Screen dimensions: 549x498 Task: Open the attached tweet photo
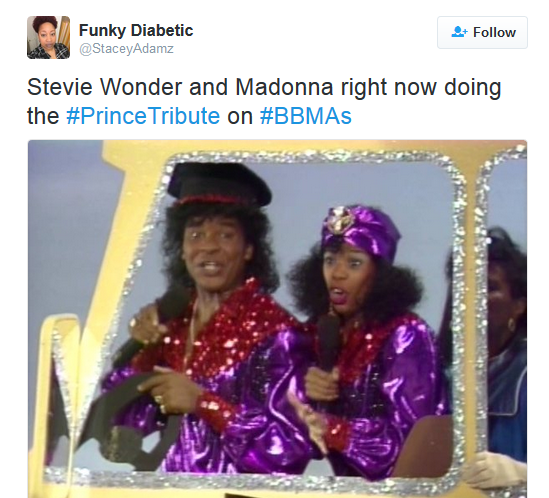(277, 319)
